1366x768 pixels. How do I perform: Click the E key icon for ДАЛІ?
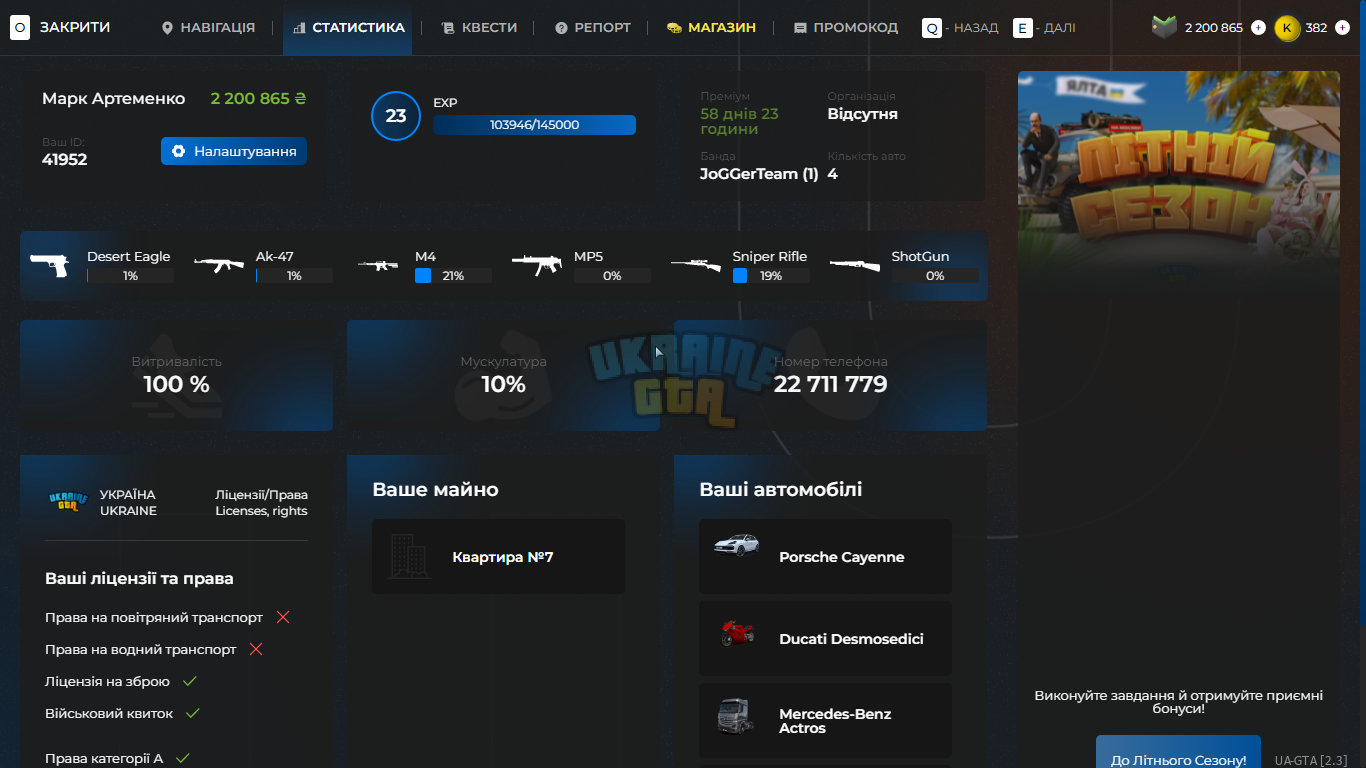point(1023,28)
